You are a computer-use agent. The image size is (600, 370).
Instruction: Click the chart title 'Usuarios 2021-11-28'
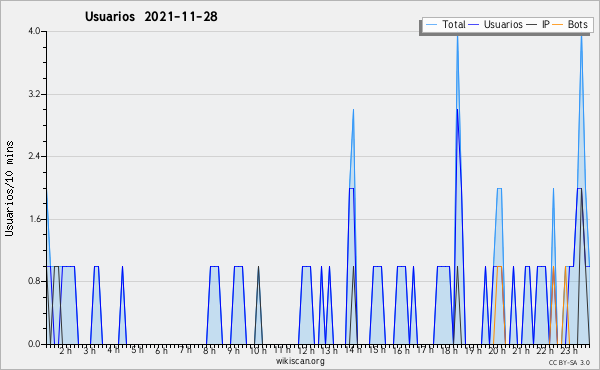tap(151, 17)
